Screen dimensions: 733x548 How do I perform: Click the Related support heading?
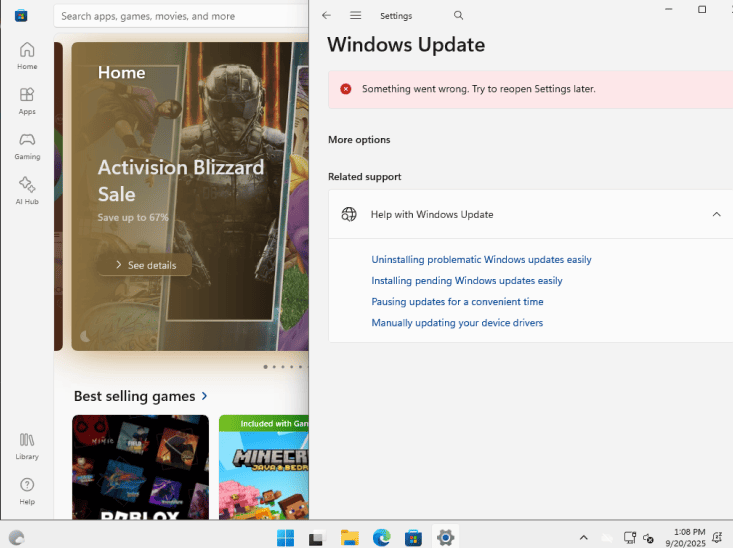pyautogui.click(x=365, y=177)
